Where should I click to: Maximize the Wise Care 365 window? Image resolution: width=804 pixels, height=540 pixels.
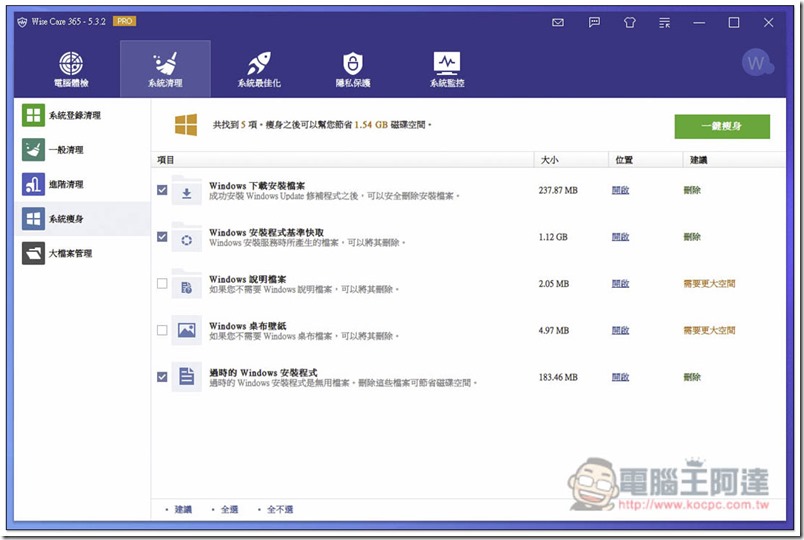pos(734,23)
